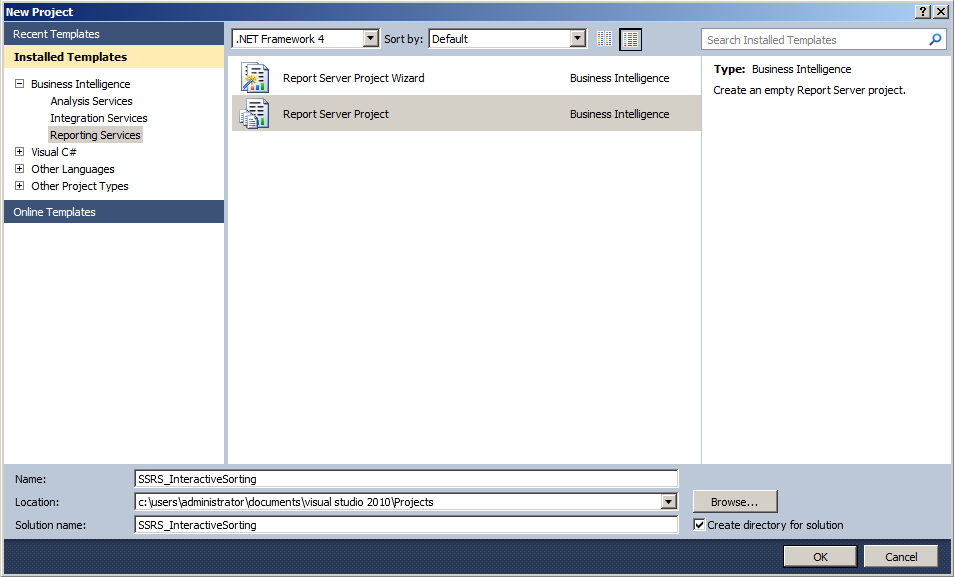Click the search magnifier icon
The width and height of the screenshot is (954, 577).
935,39
